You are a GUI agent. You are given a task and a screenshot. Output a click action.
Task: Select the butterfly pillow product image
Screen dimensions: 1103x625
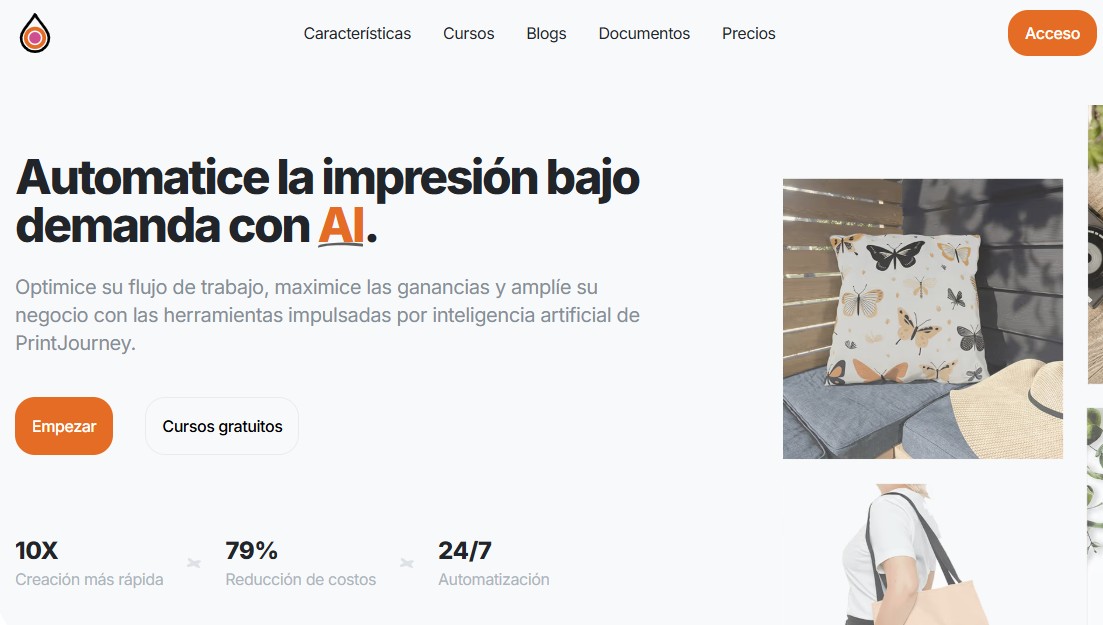point(923,319)
